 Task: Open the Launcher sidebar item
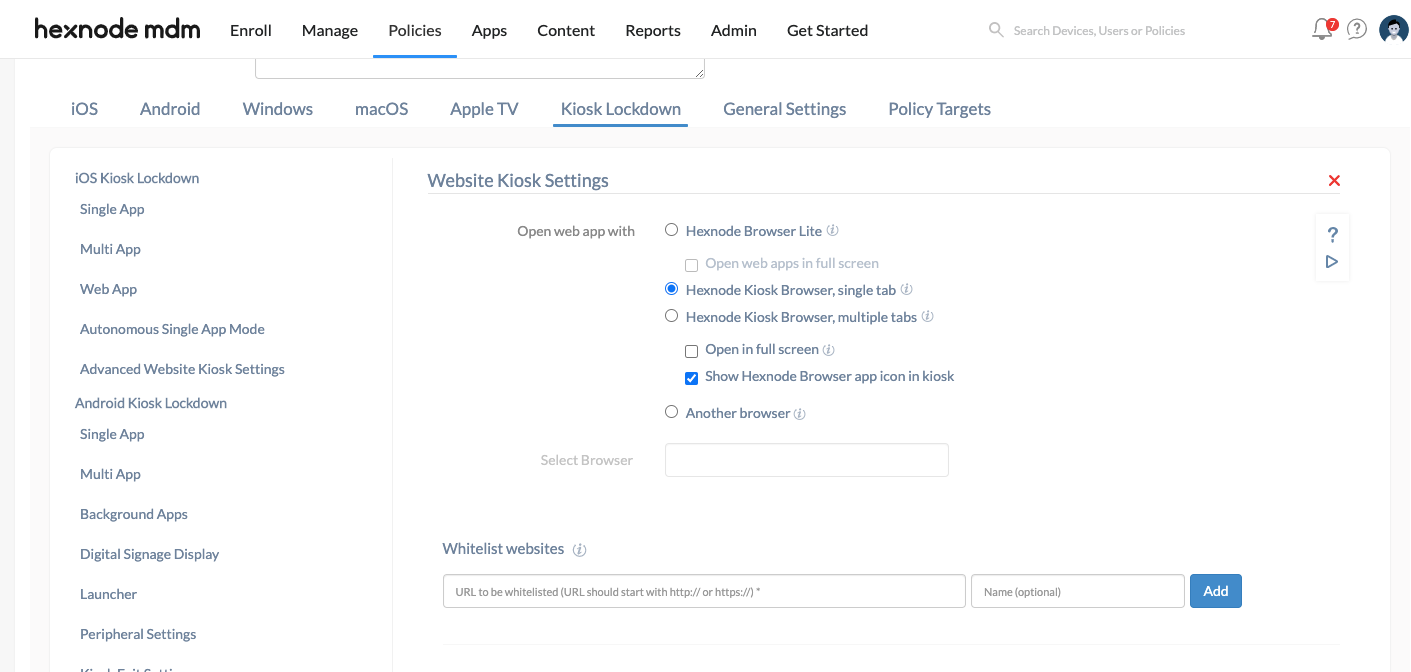[108, 594]
